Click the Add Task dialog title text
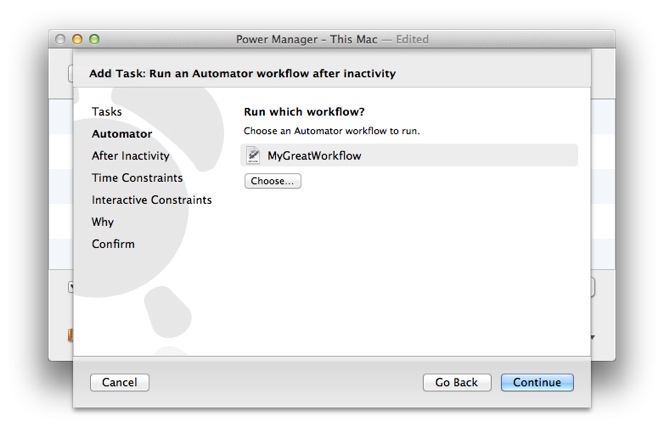The width and height of the screenshot is (664, 428). tap(242, 74)
